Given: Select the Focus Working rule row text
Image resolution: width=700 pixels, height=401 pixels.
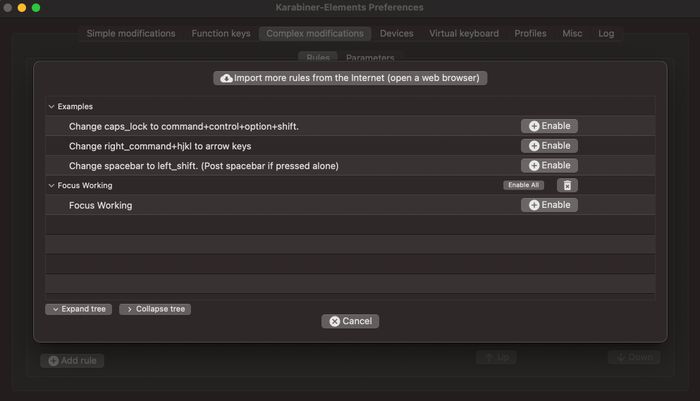Looking at the screenshot, I should coord(100,205).
